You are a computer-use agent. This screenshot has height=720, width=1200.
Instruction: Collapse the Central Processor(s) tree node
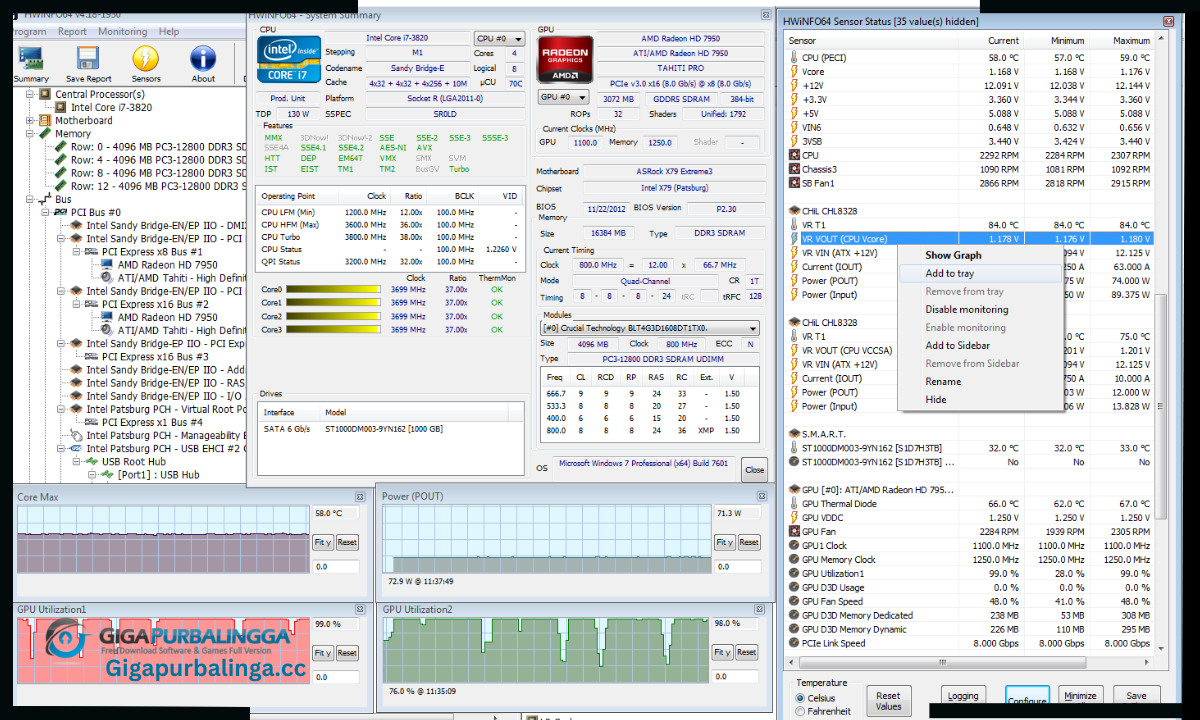click(x=31, y=94)
